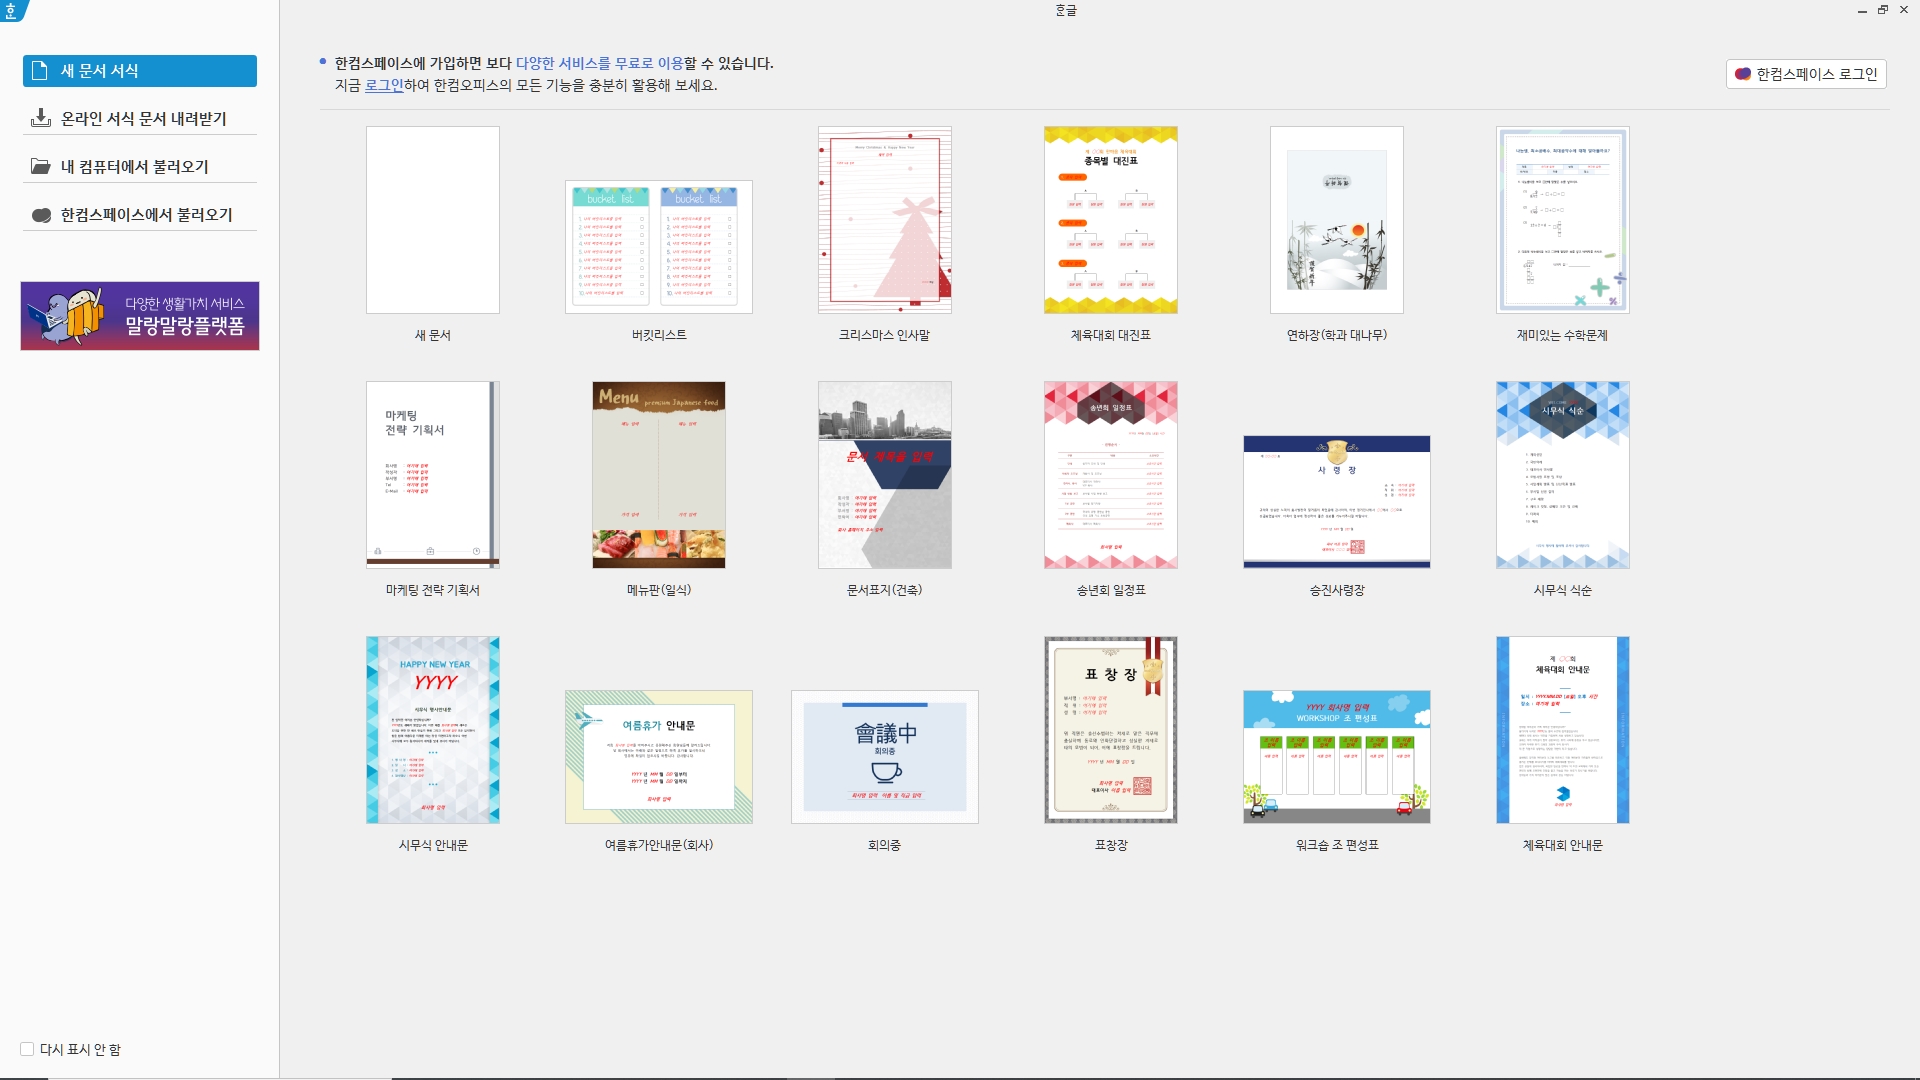Screen dimensions: 1920x1080
Task: Open the 말랑말랑플랫폼 banner
Action: tap(140, 316)
